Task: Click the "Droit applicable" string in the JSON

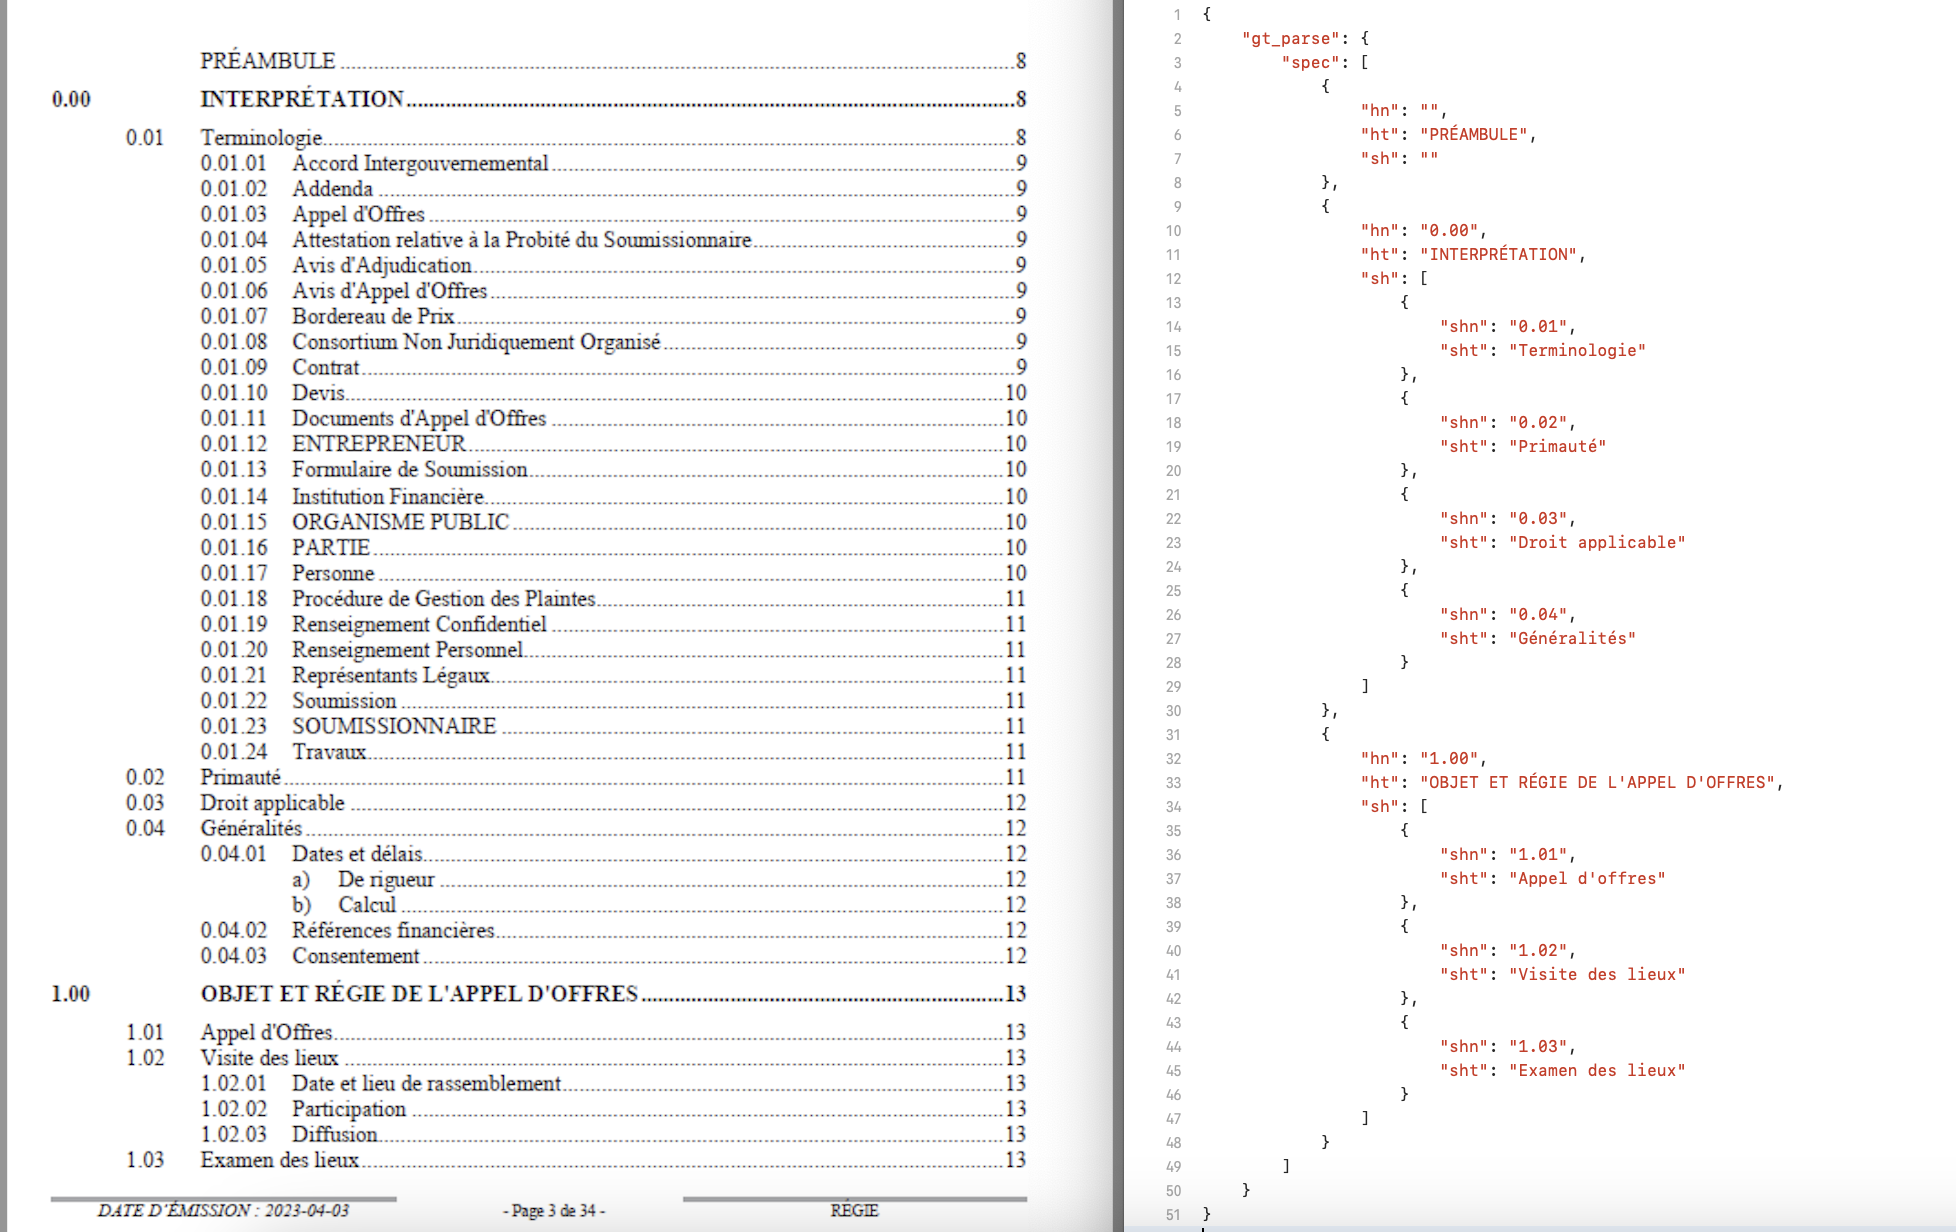Action: [1596, 543]
